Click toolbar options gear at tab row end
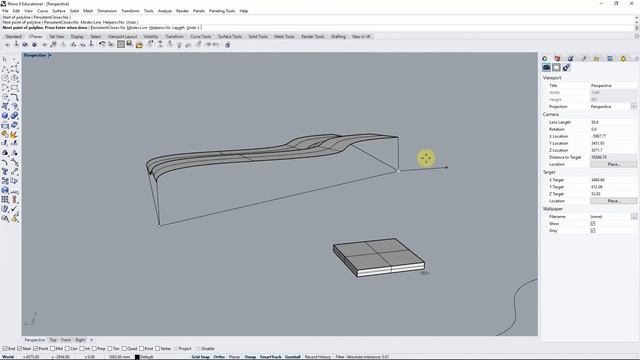Viewport: 640px width, 360px height. (636, 36)
